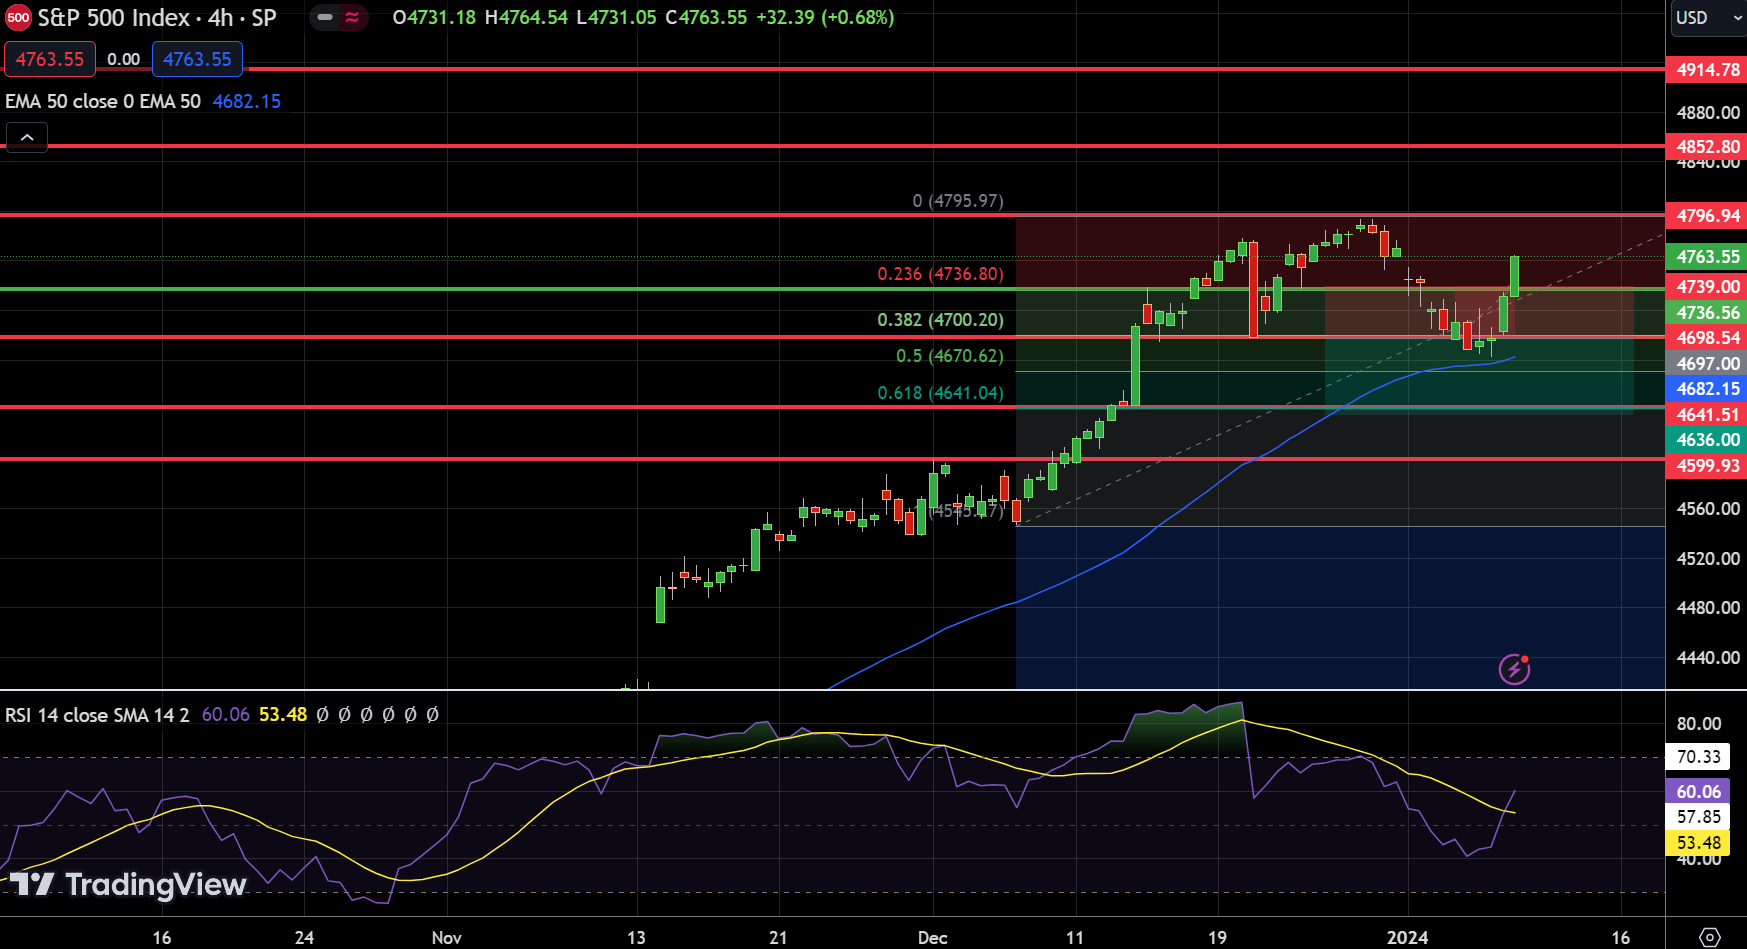This screenshot has height=949, width=1747.
Task: Click the Nov date on time axis
Action: pyautogui.click(x=446, y=937)
